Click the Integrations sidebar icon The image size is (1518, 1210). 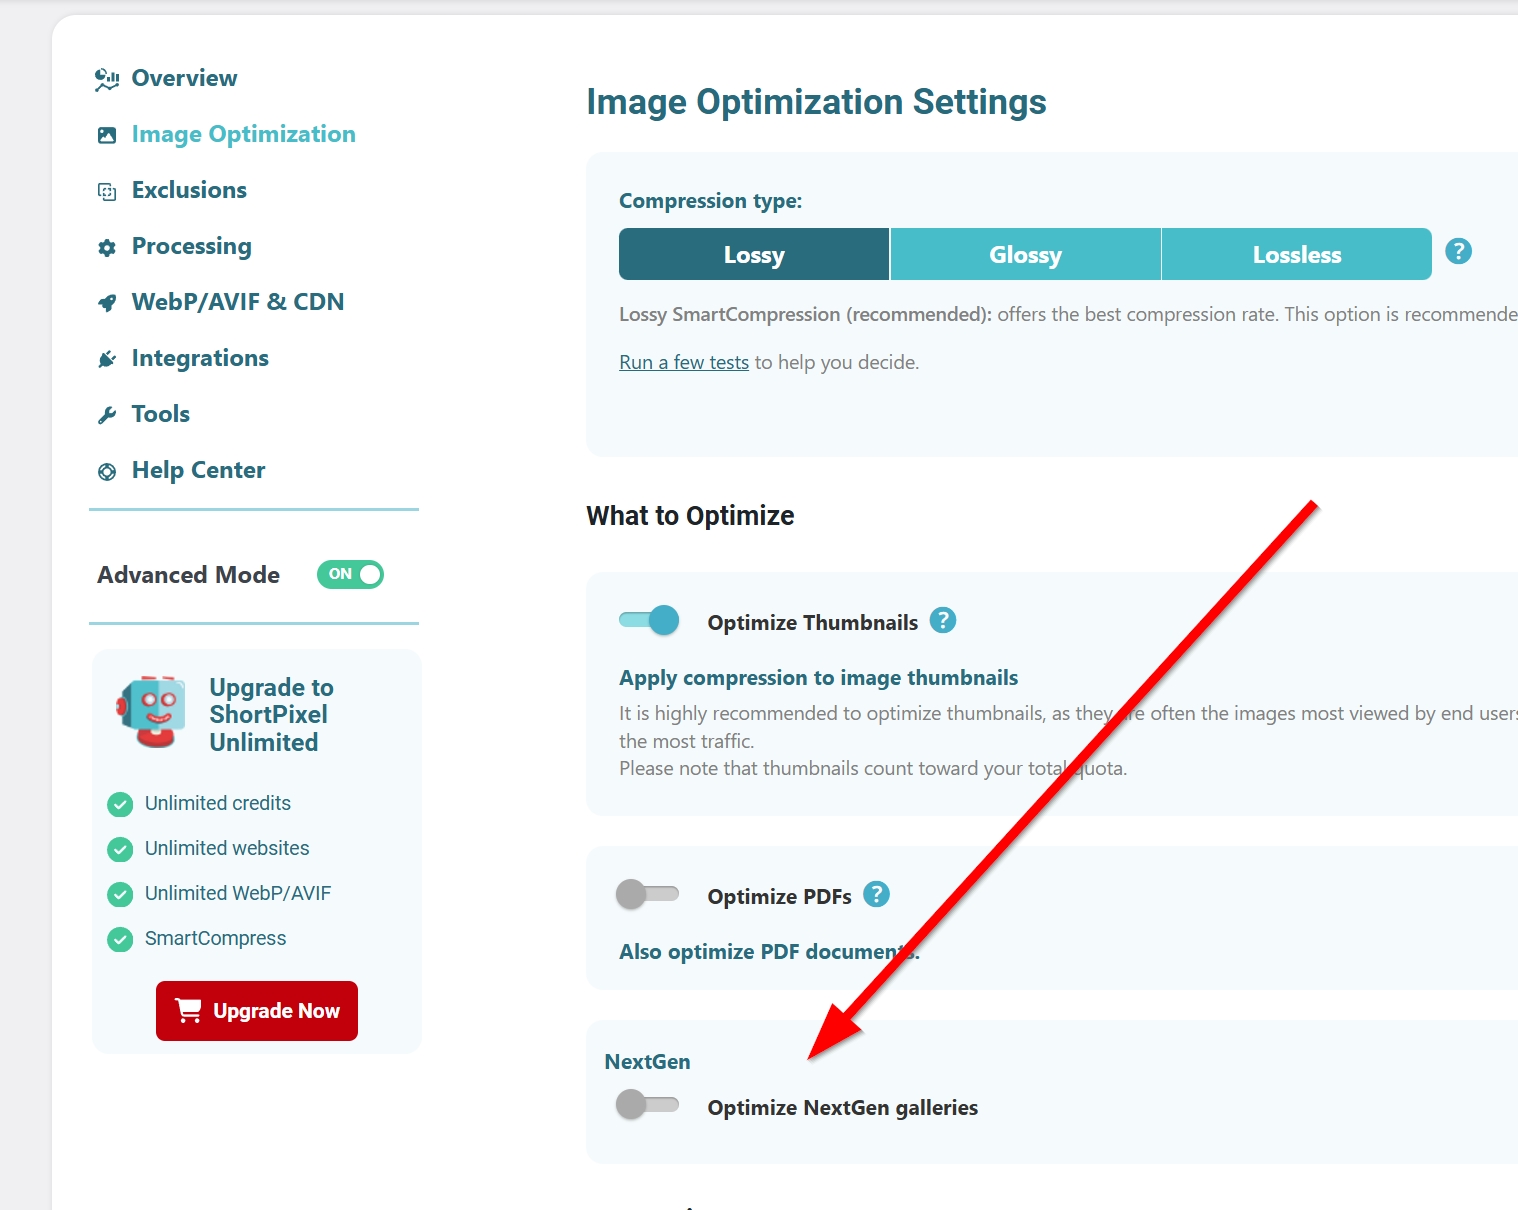(106, 358)
